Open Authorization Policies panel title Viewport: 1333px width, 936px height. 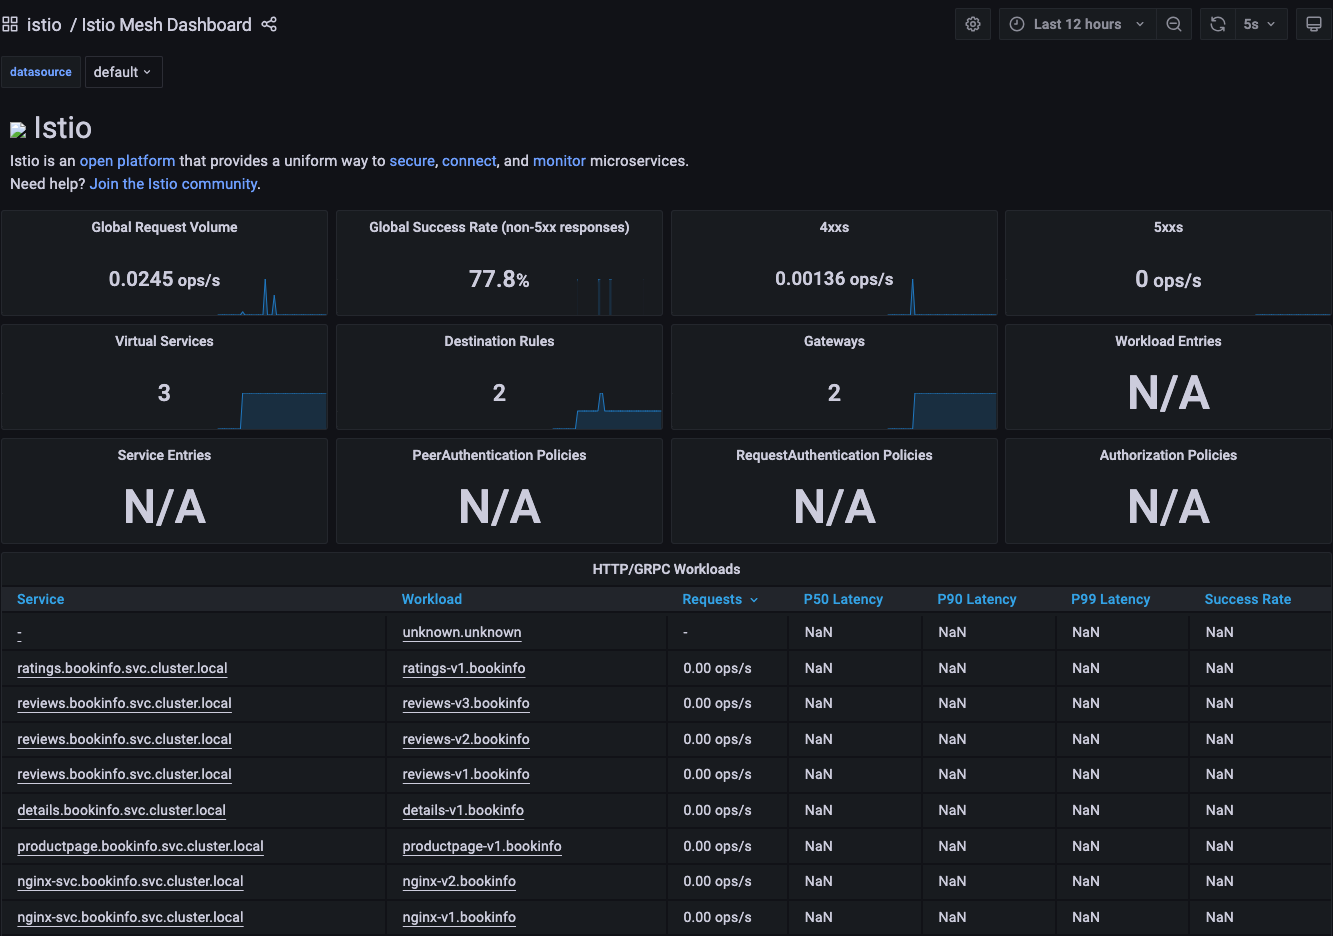pyautogui.click(x=1168, y=455)
